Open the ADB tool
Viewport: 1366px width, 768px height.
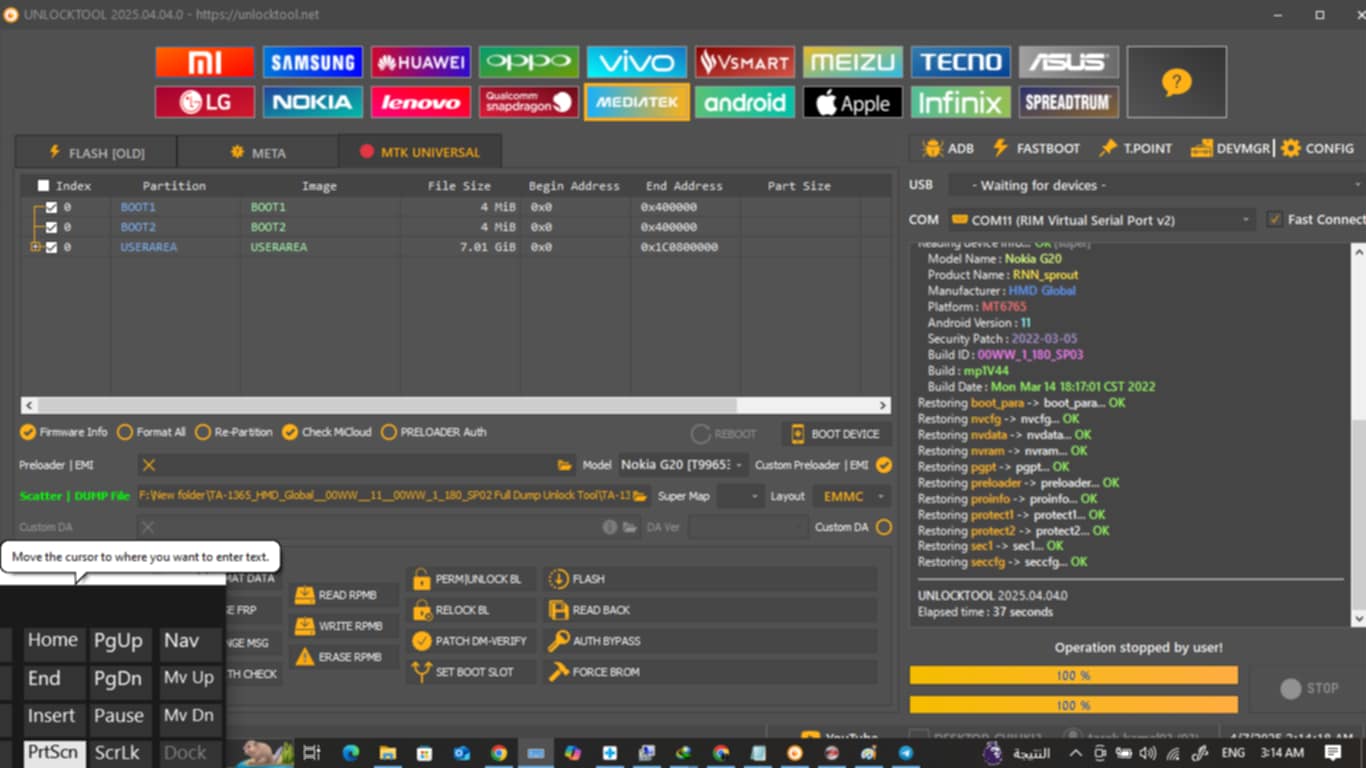[947, 148]
